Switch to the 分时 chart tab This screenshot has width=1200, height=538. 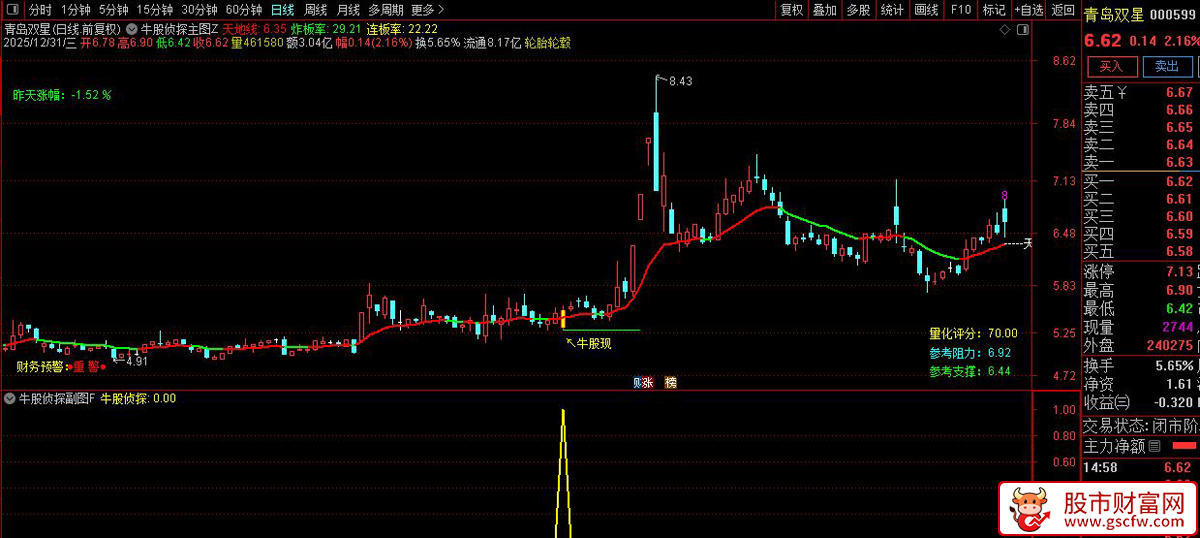(x=40, y=10)
